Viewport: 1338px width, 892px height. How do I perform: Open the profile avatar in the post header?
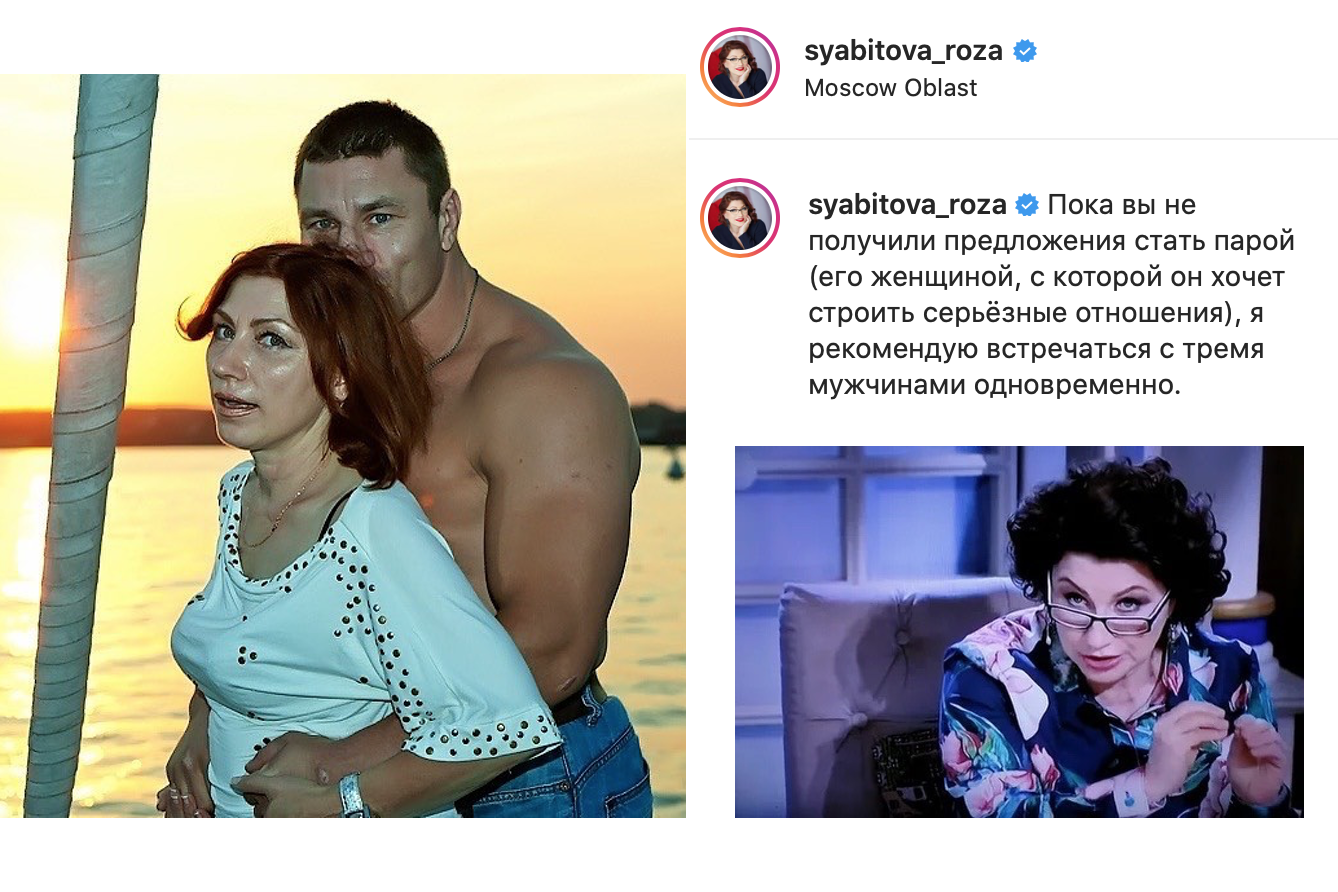tap(740, 67)
